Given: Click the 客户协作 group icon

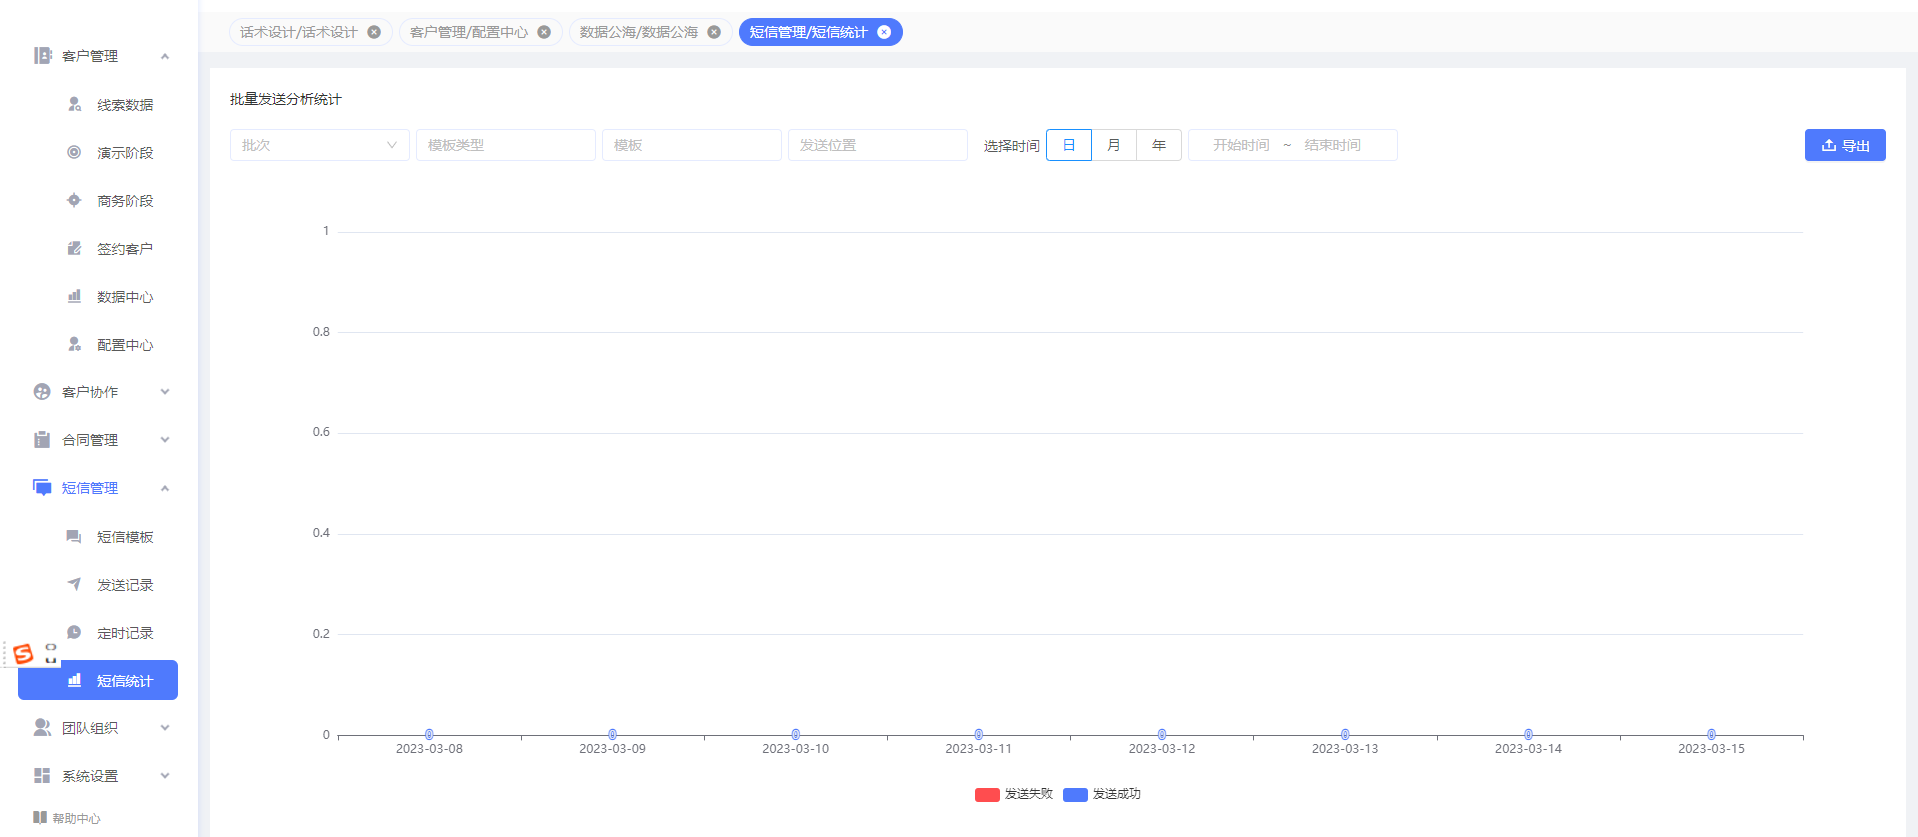Looking at the screenshot, I should click(x=42, y=392).
